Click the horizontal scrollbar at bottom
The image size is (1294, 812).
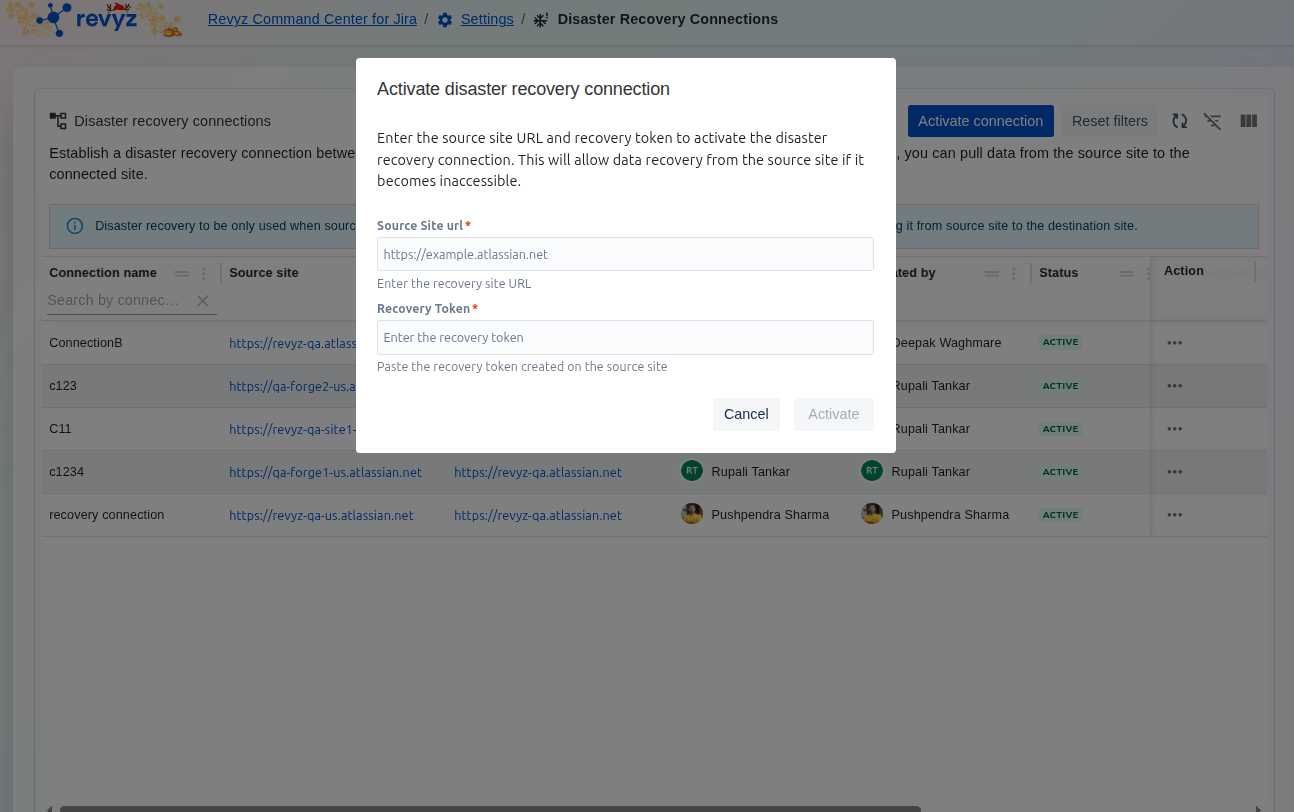click(x=490, y=807)
